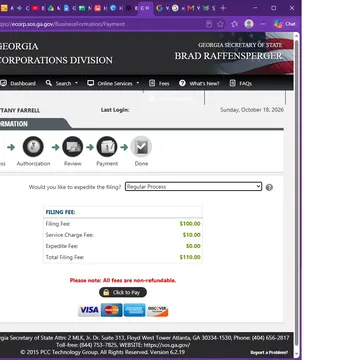This screenshot has height=360, width=360.
Task: Open the browser three-dot settings menu
Action: pos(263,24)
